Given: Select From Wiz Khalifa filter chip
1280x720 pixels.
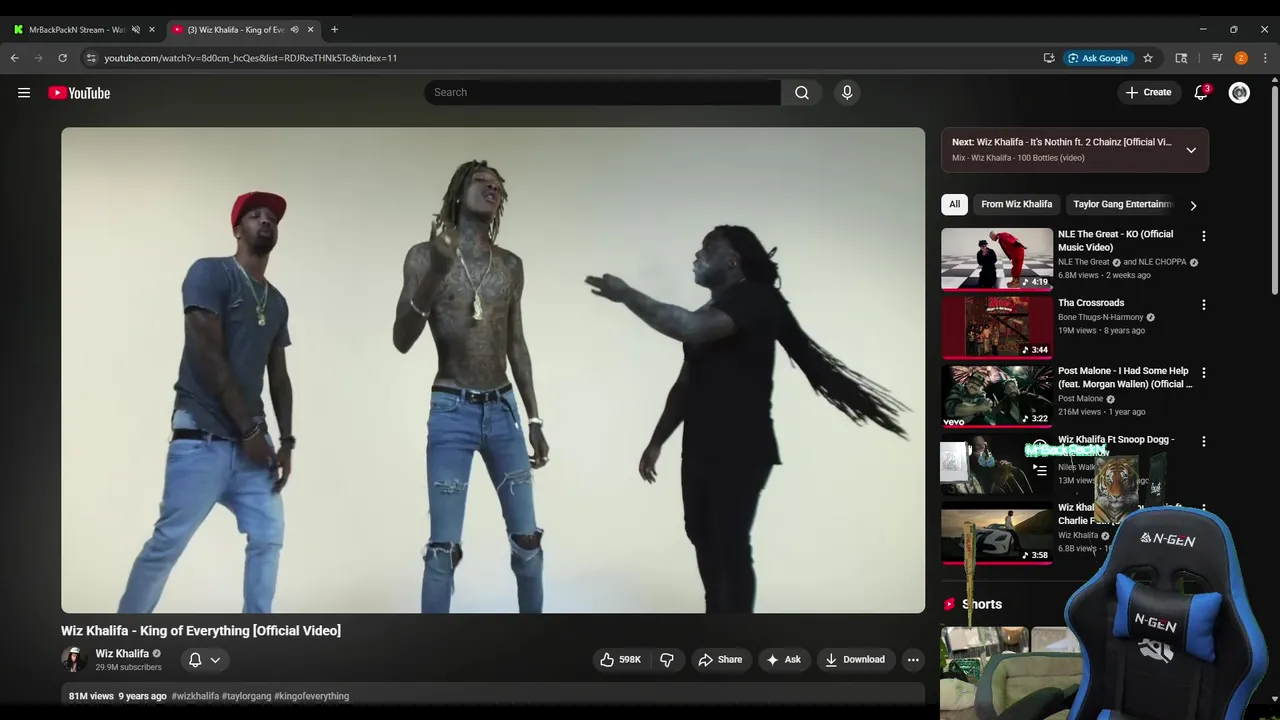Looking at the screenshot, I should tap(1016, 204).
